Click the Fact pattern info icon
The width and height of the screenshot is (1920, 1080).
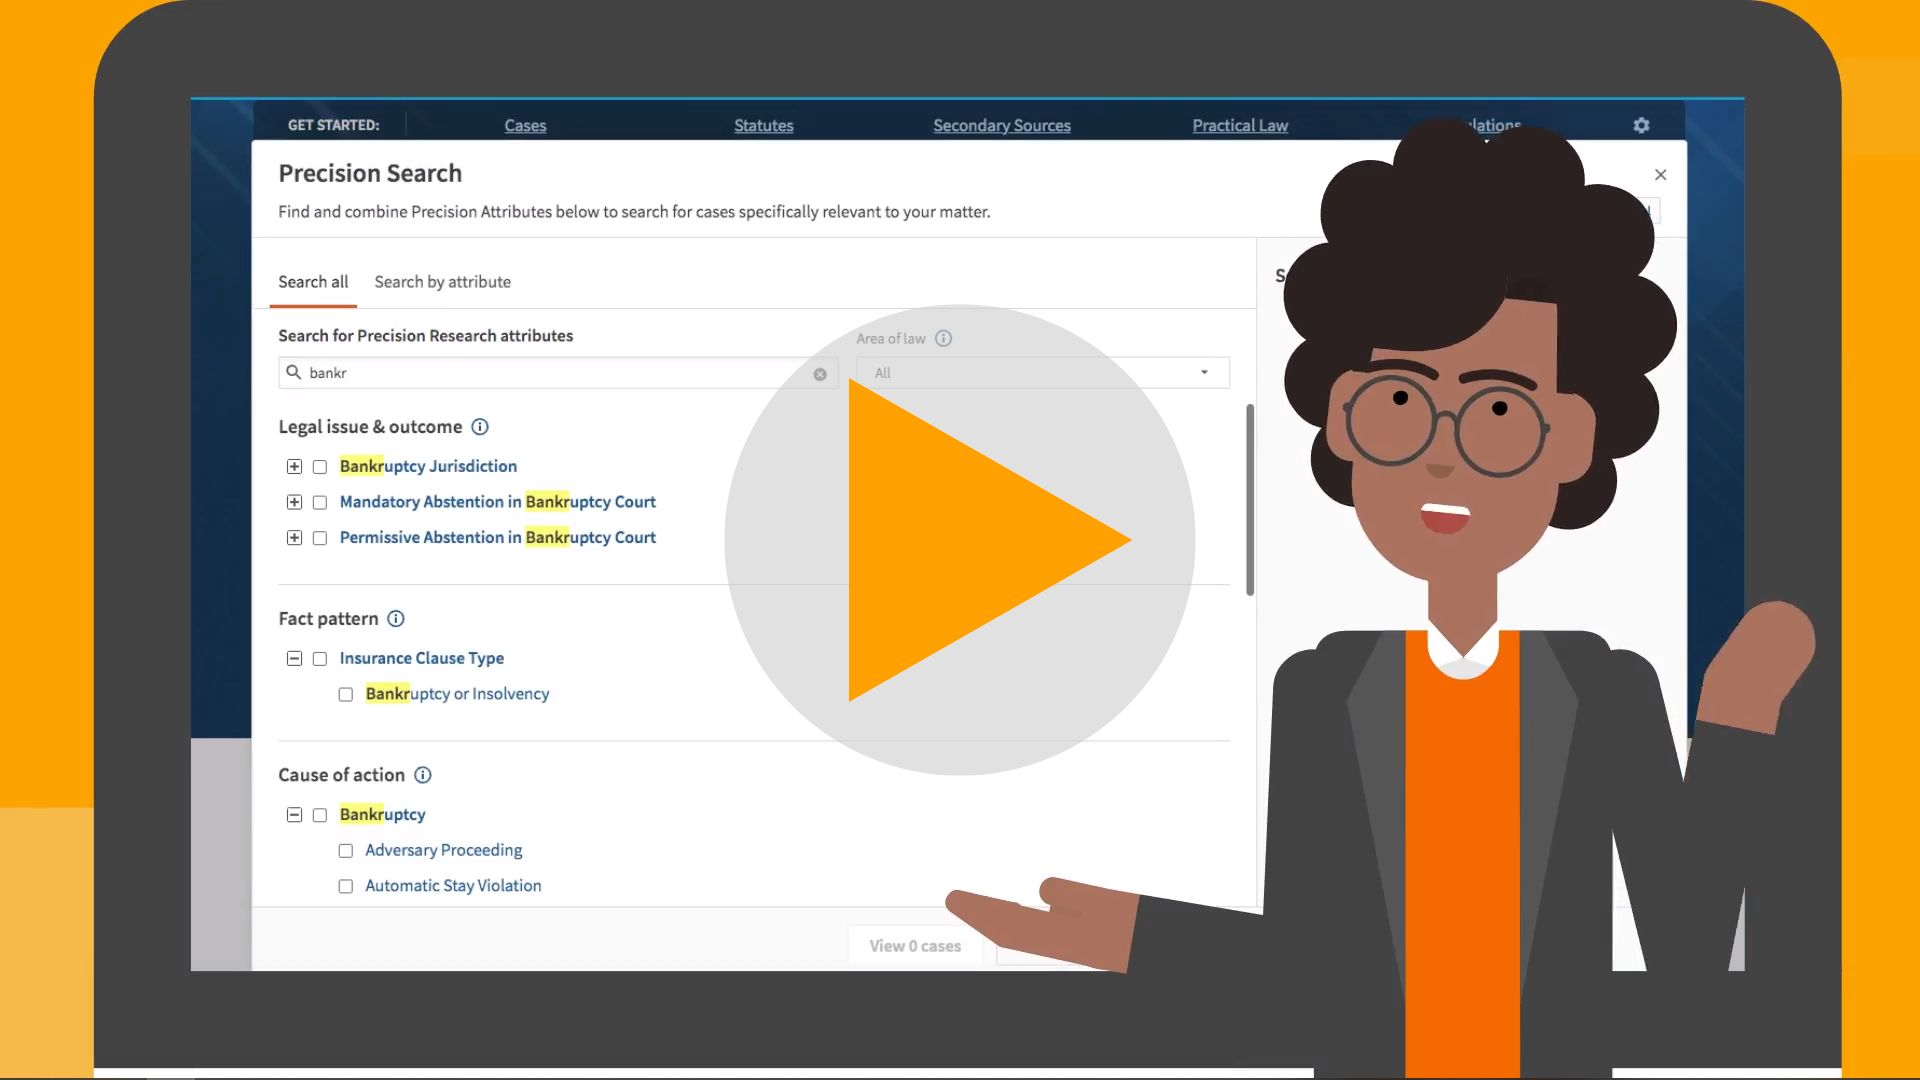coord(396,617)
